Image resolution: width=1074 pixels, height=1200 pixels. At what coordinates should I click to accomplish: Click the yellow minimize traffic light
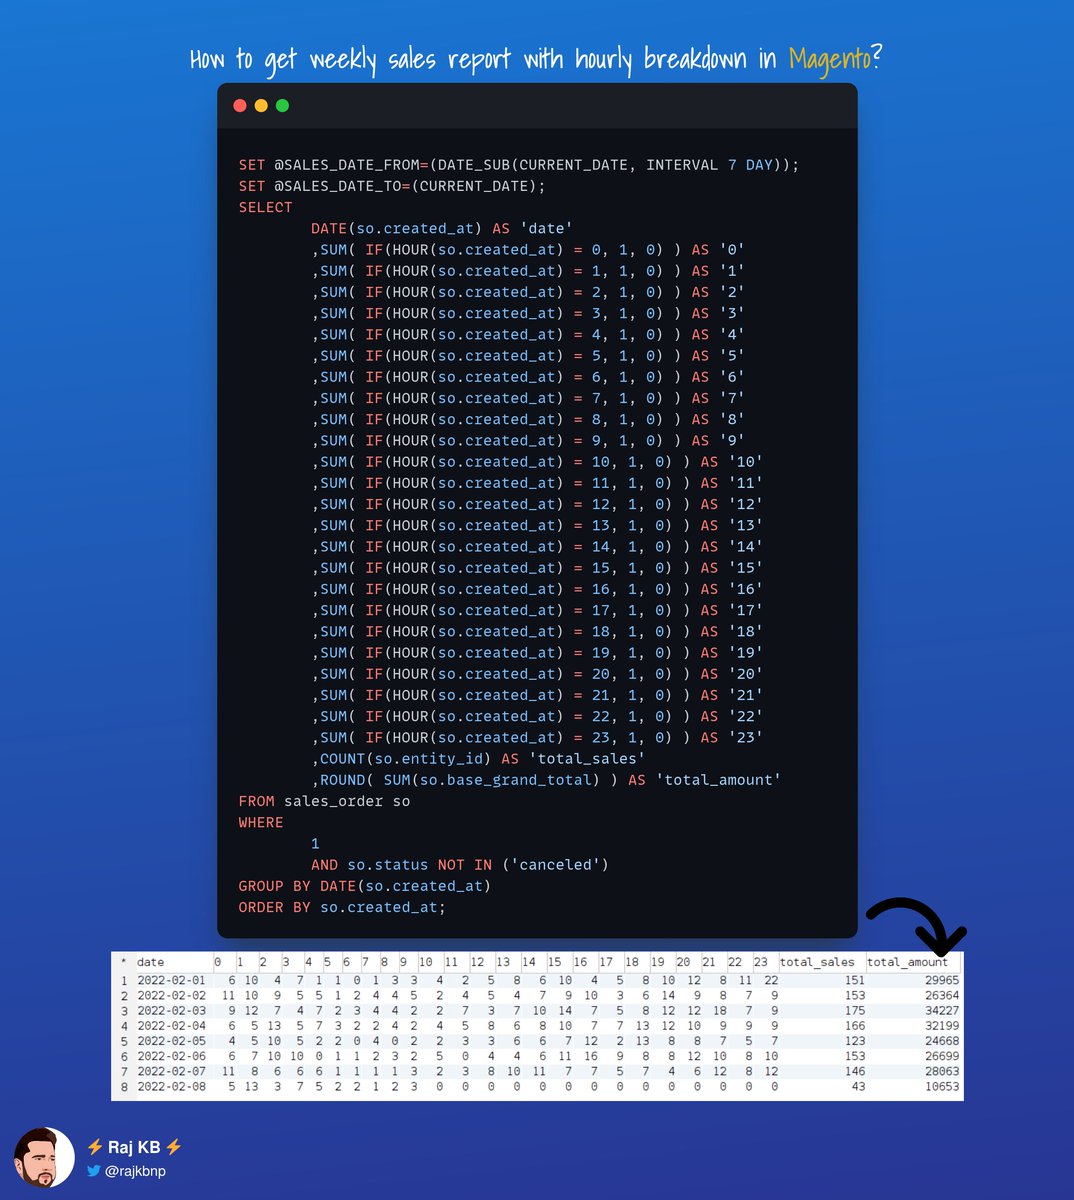click(261, 104)
